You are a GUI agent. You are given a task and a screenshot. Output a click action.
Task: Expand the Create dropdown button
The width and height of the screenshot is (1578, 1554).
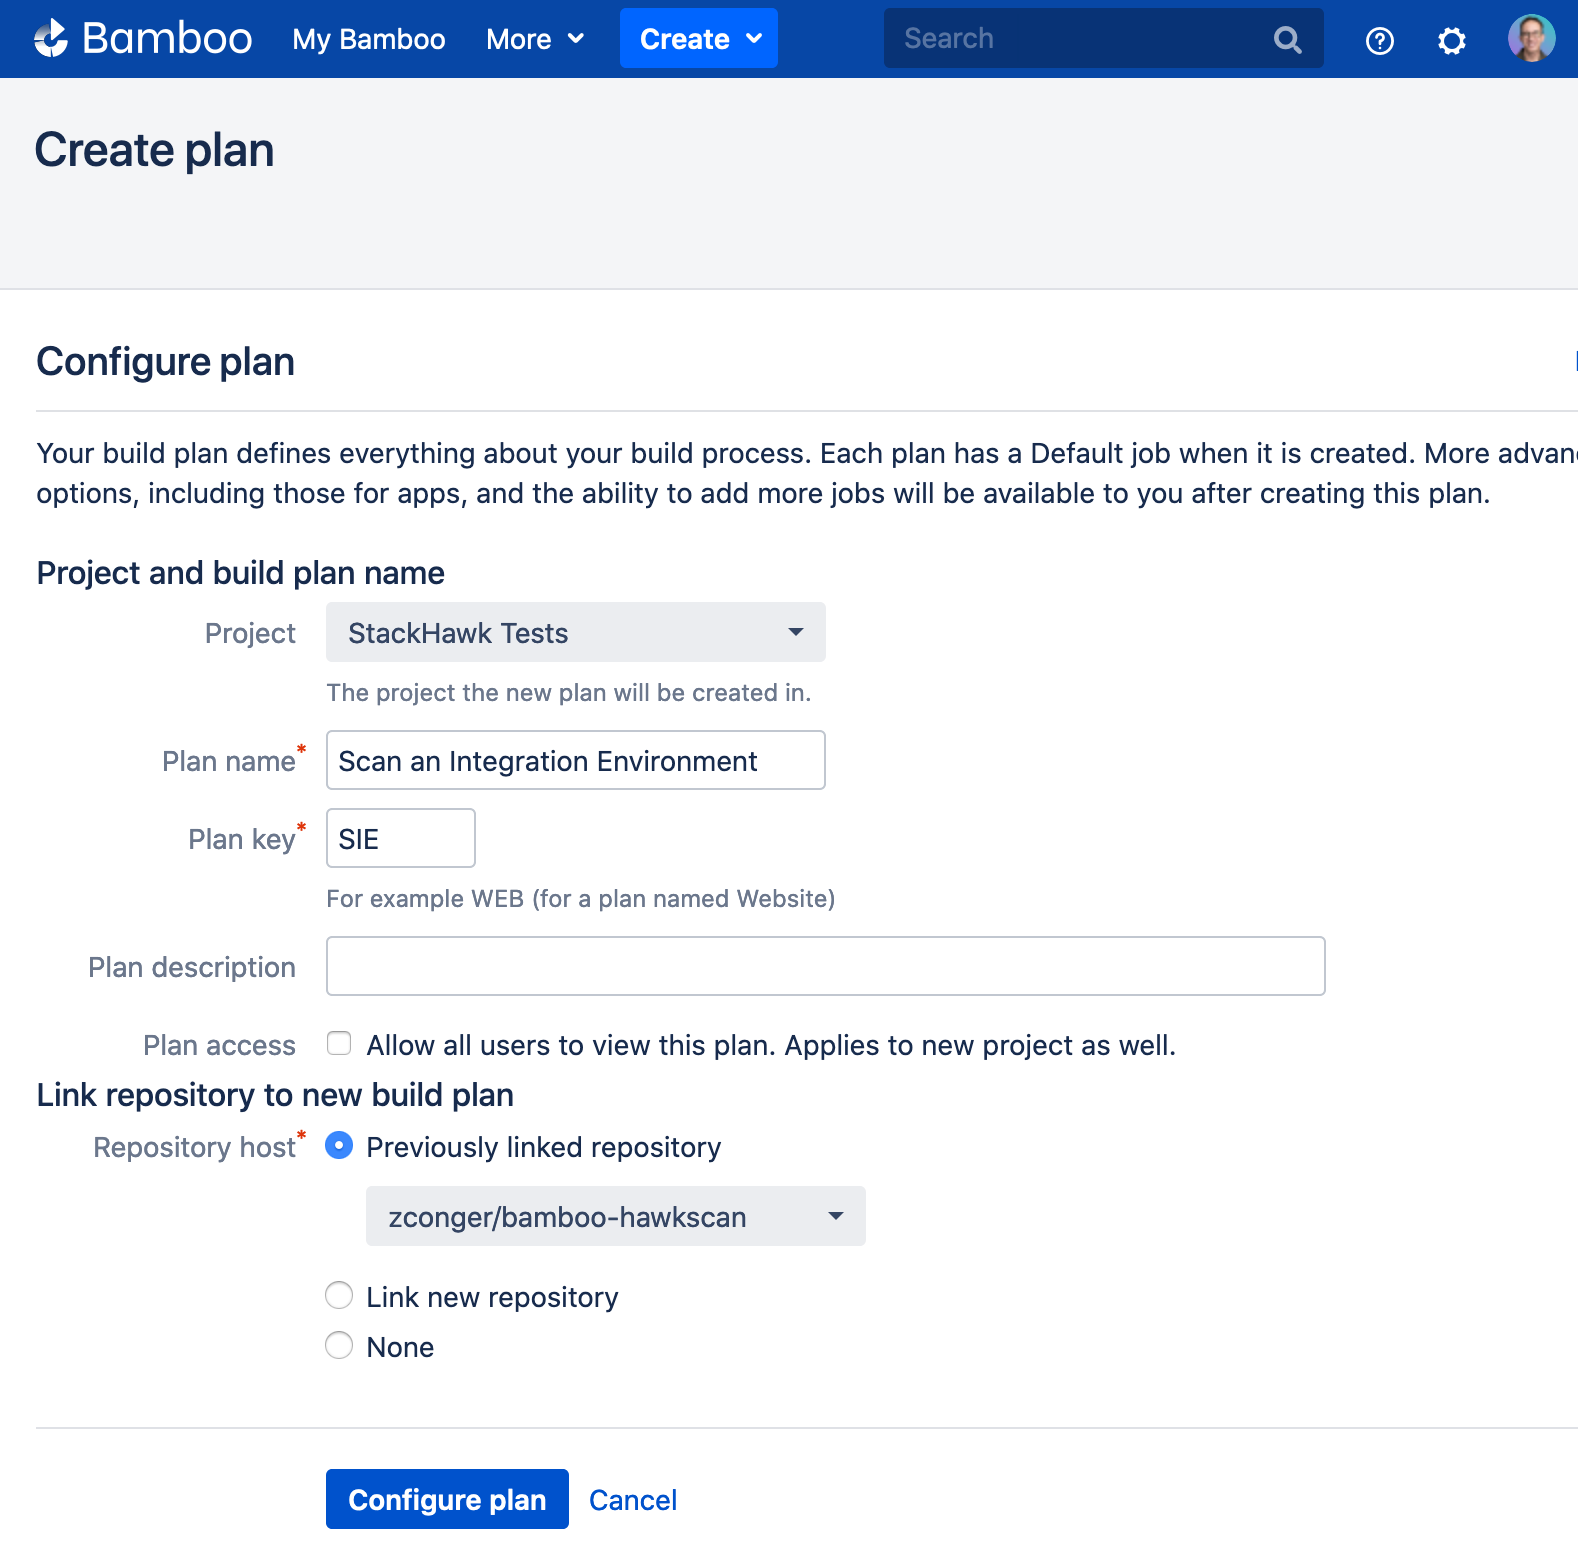point(698,39)
